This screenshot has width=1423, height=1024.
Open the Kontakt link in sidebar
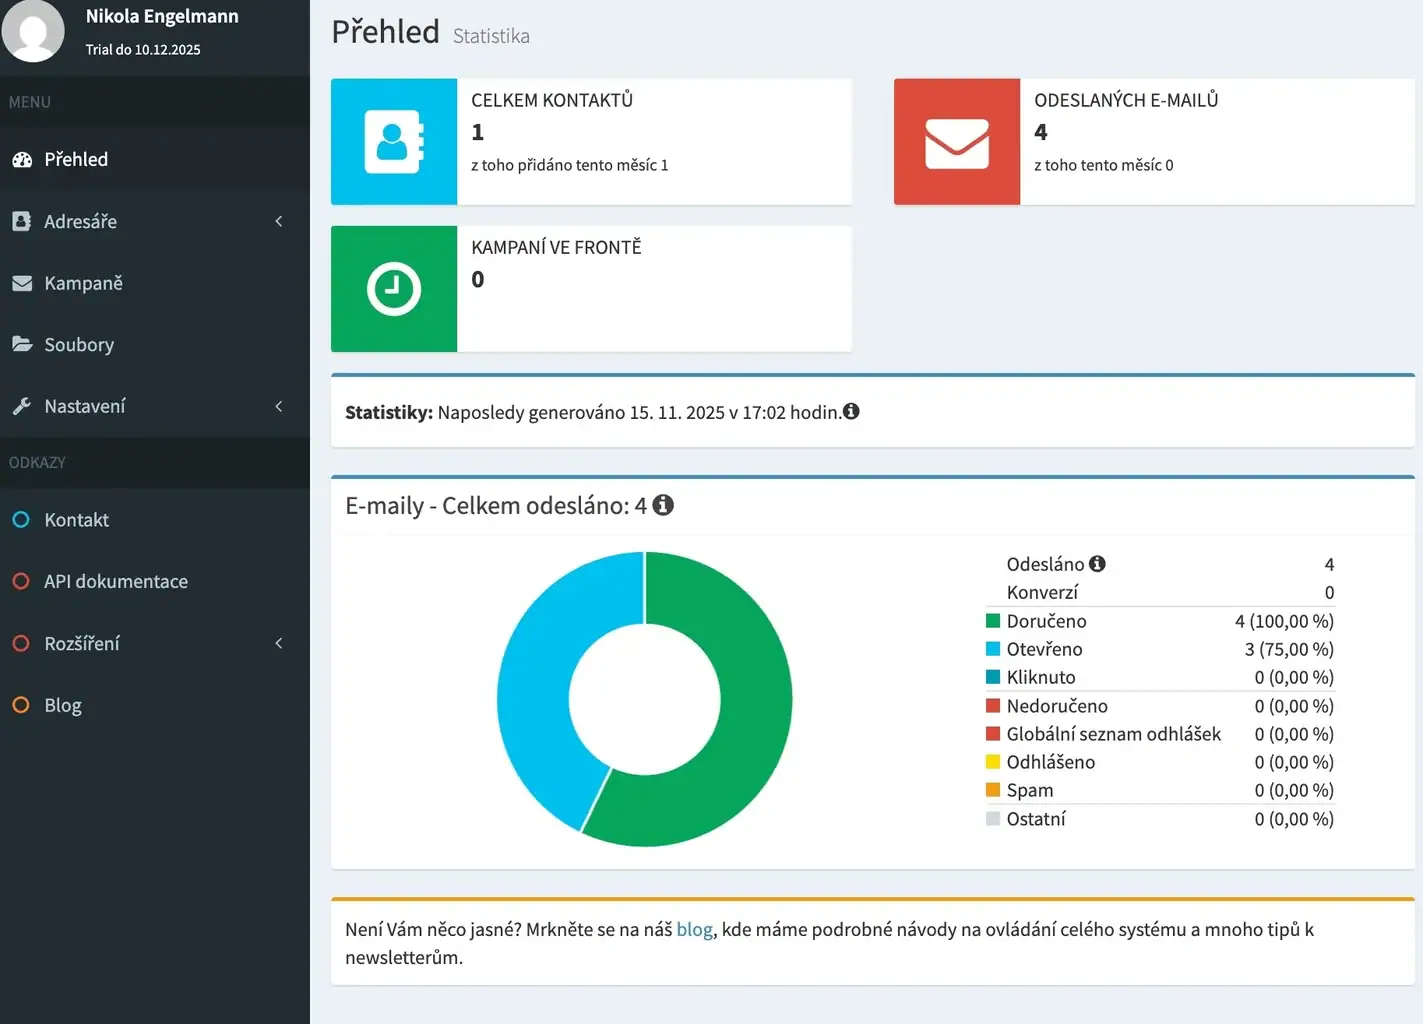click(76, 520)
